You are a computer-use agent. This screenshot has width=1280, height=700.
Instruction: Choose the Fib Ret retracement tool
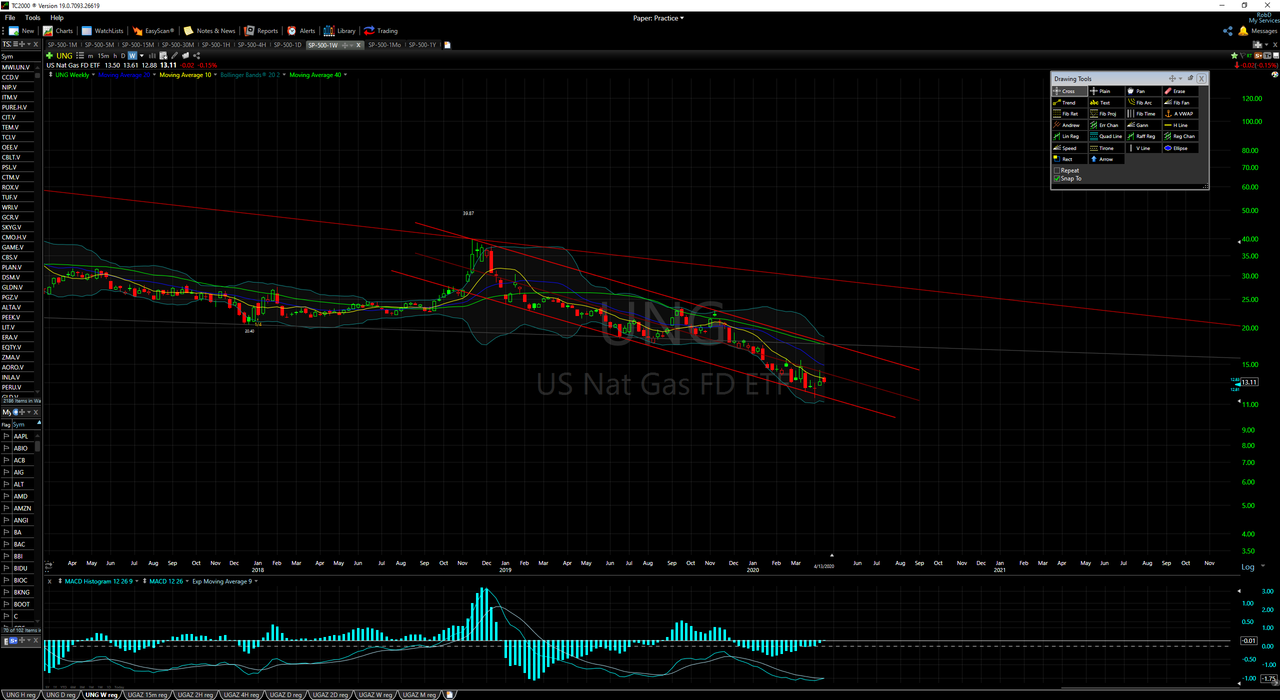1068,114
